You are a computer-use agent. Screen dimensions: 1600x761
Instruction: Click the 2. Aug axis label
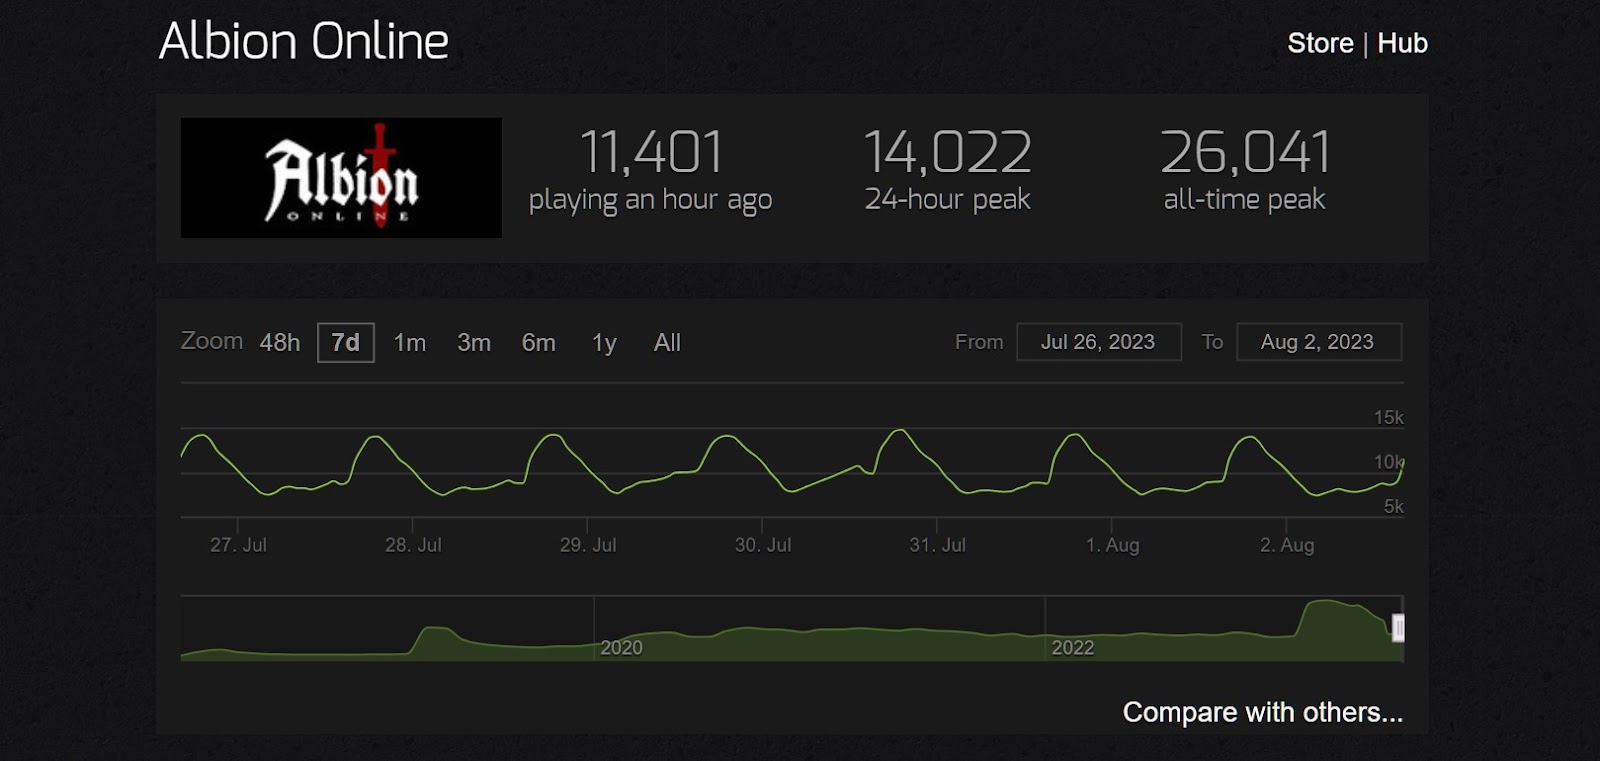point(1287,545)
